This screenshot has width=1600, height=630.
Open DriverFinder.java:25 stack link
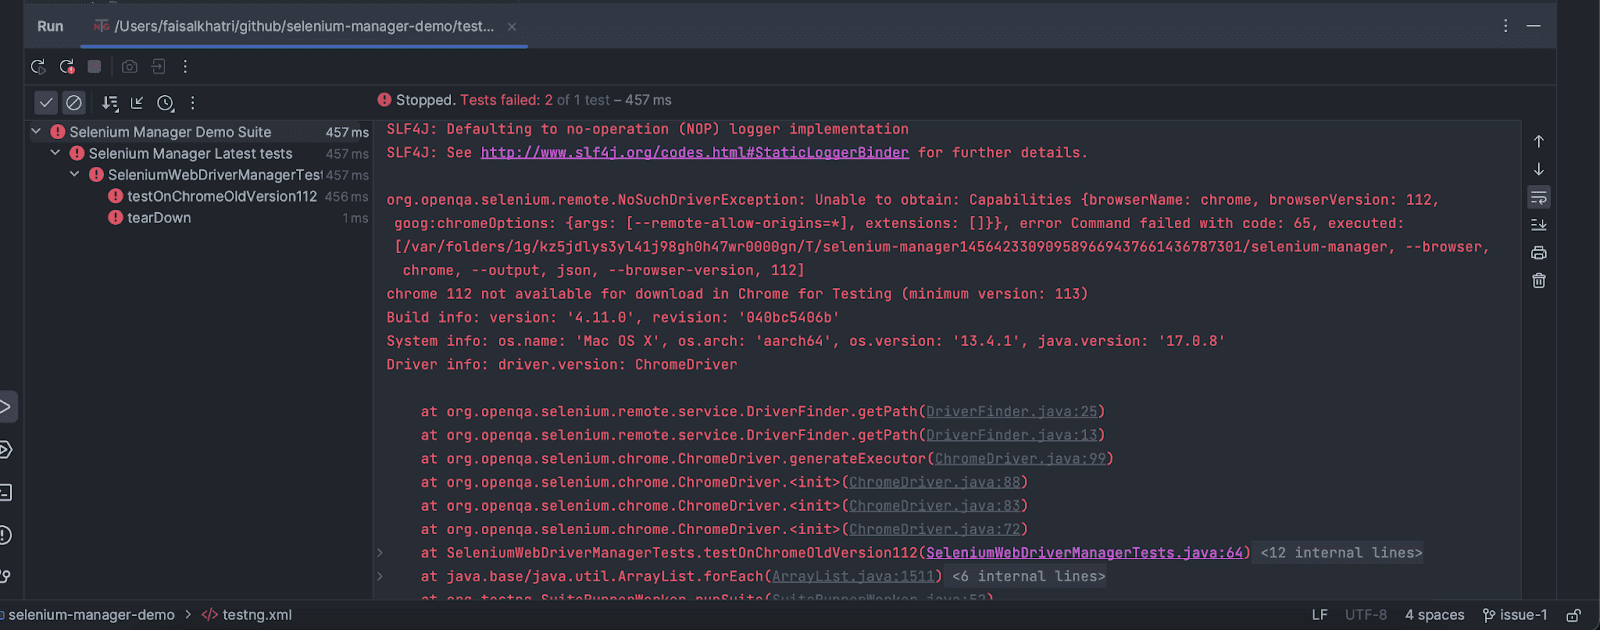1011,412
